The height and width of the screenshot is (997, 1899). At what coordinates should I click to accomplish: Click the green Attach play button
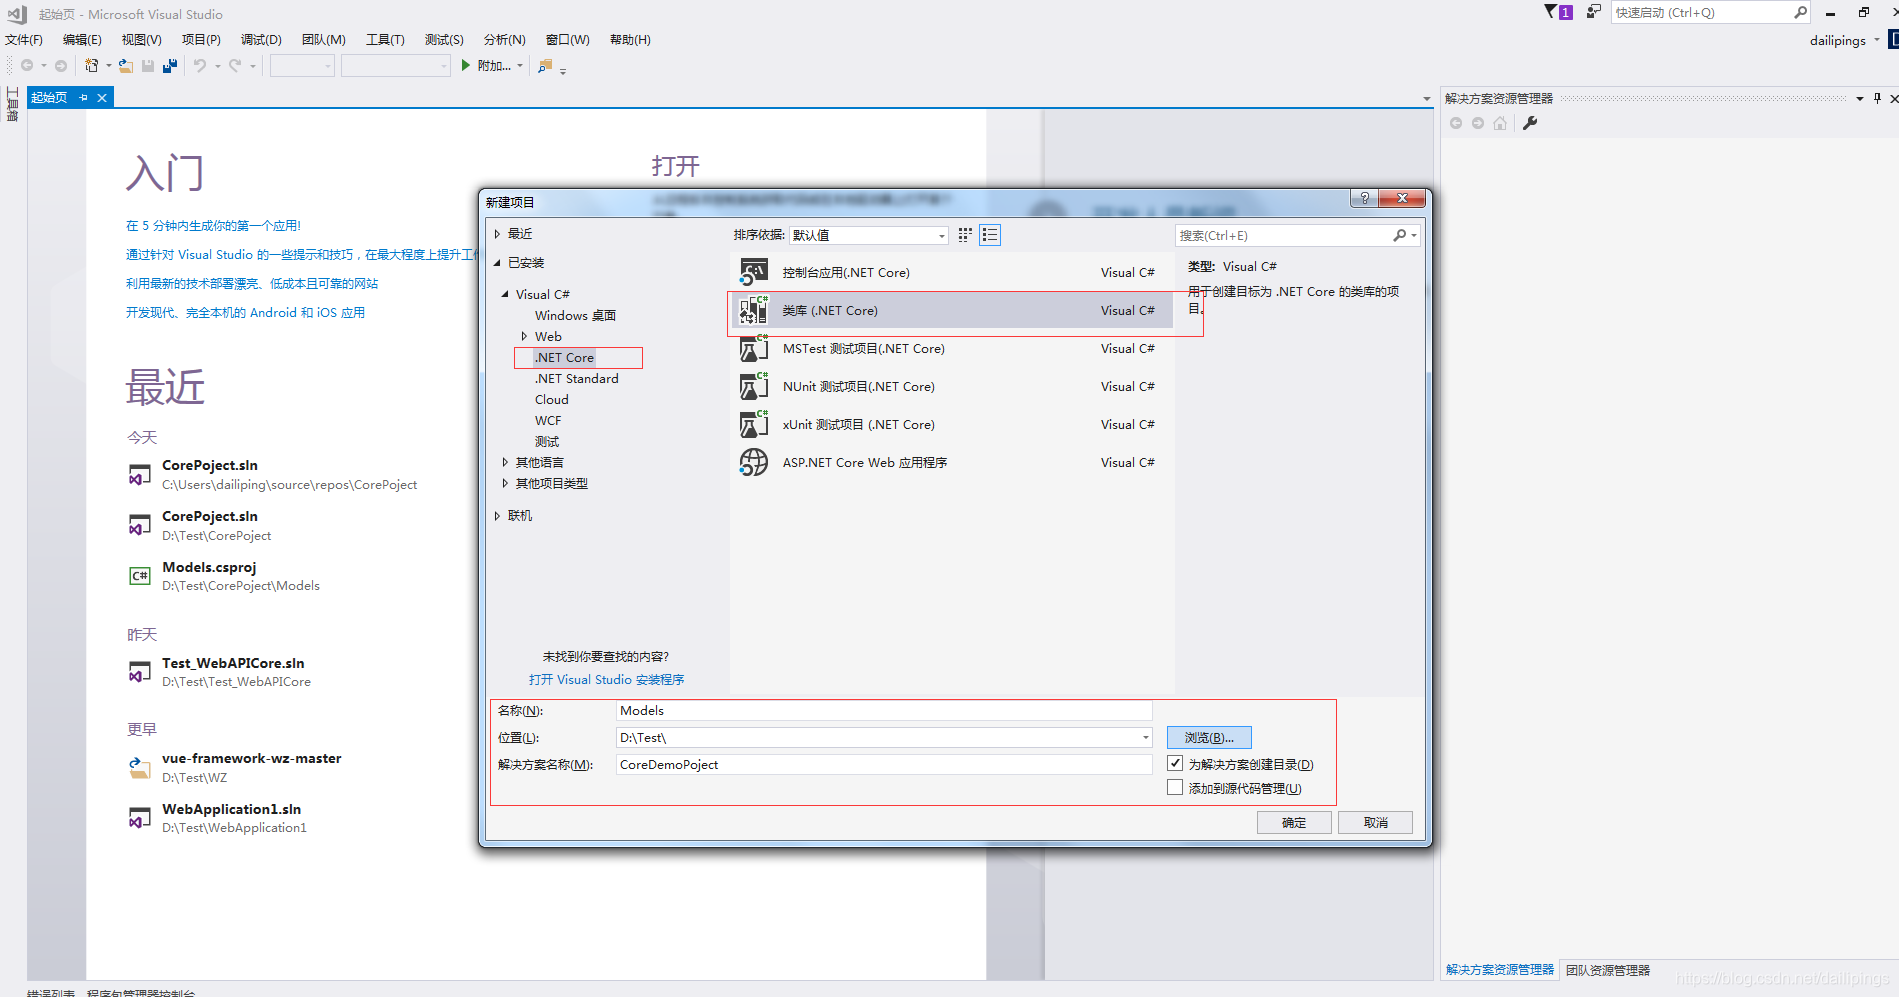pyautogui.click(x=466, y=65)
